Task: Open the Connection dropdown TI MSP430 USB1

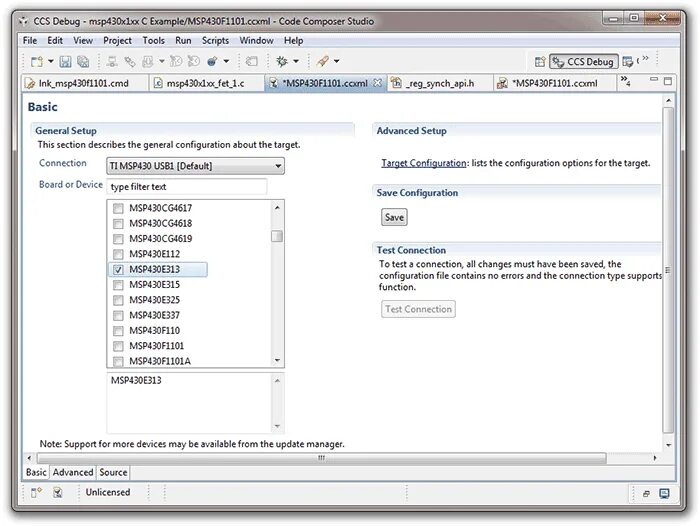Action: [x=195, y=166]
